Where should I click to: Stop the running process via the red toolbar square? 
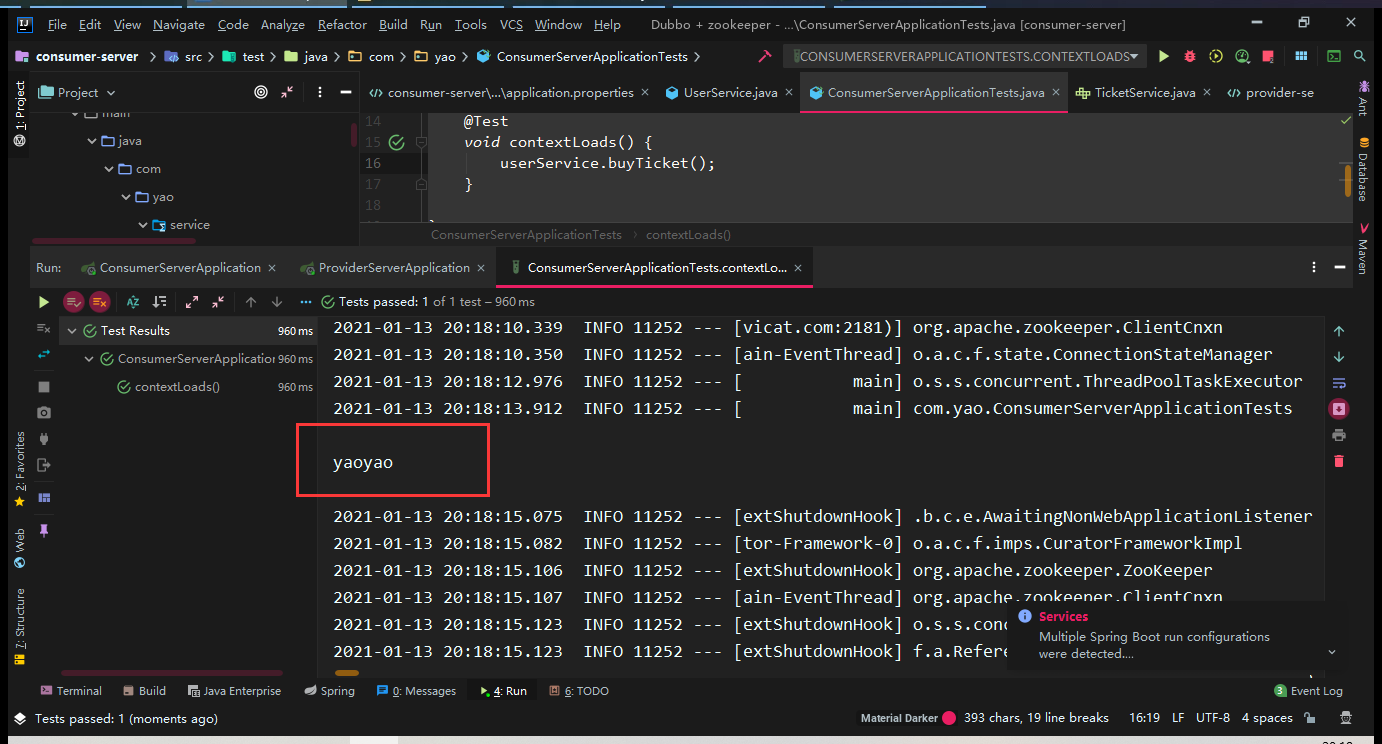(x=1268, y=57)
